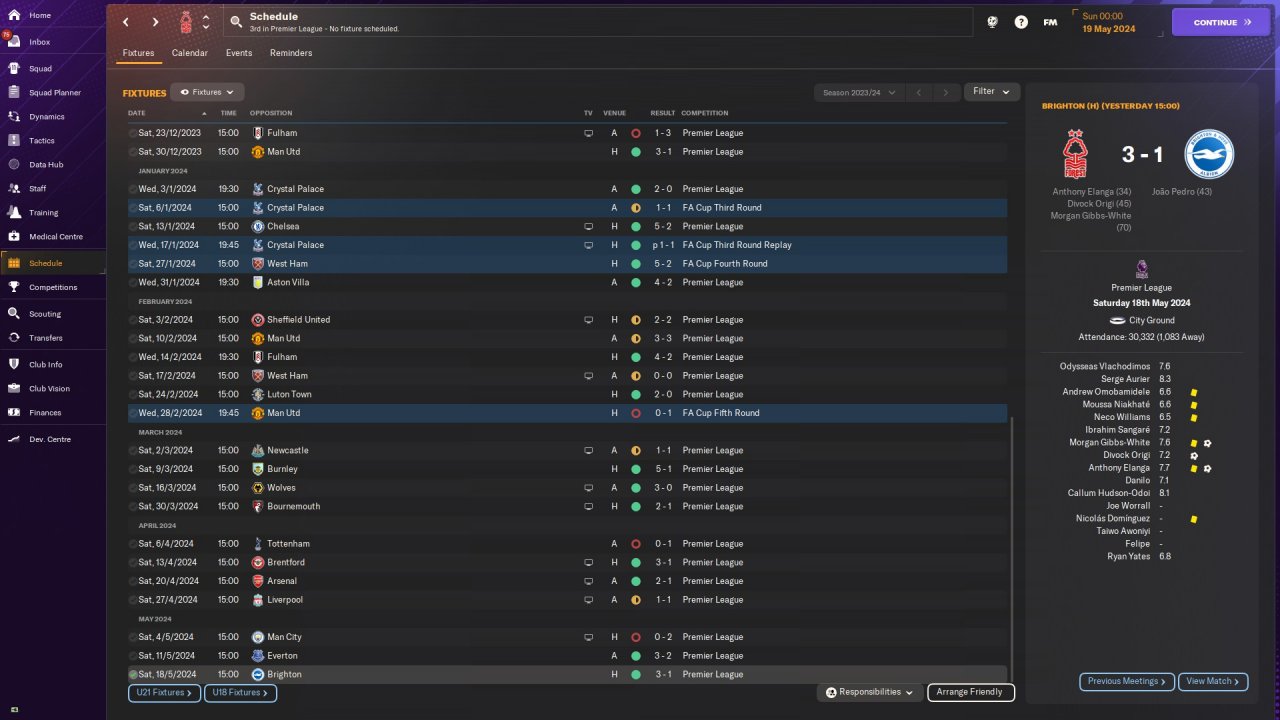This screenshot has height=720, width=1280.
Task: Click the Forest crest in match panel
Action: 1076,155
